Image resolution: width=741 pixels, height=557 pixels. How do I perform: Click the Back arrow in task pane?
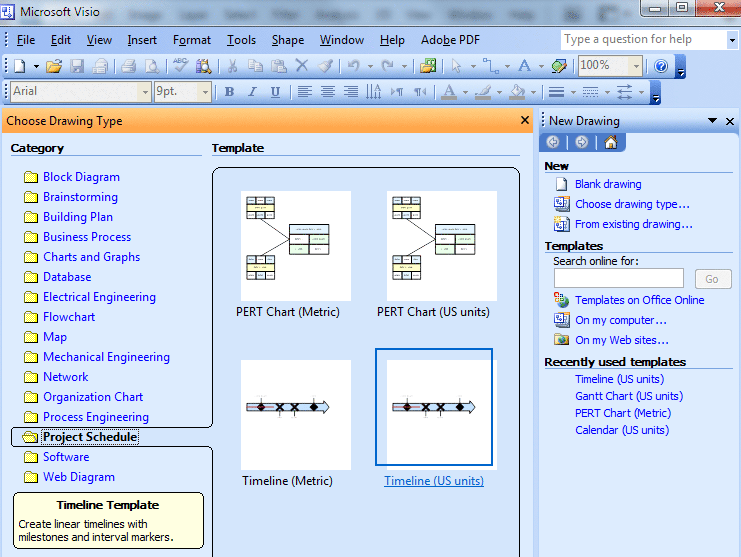point(553,142)
